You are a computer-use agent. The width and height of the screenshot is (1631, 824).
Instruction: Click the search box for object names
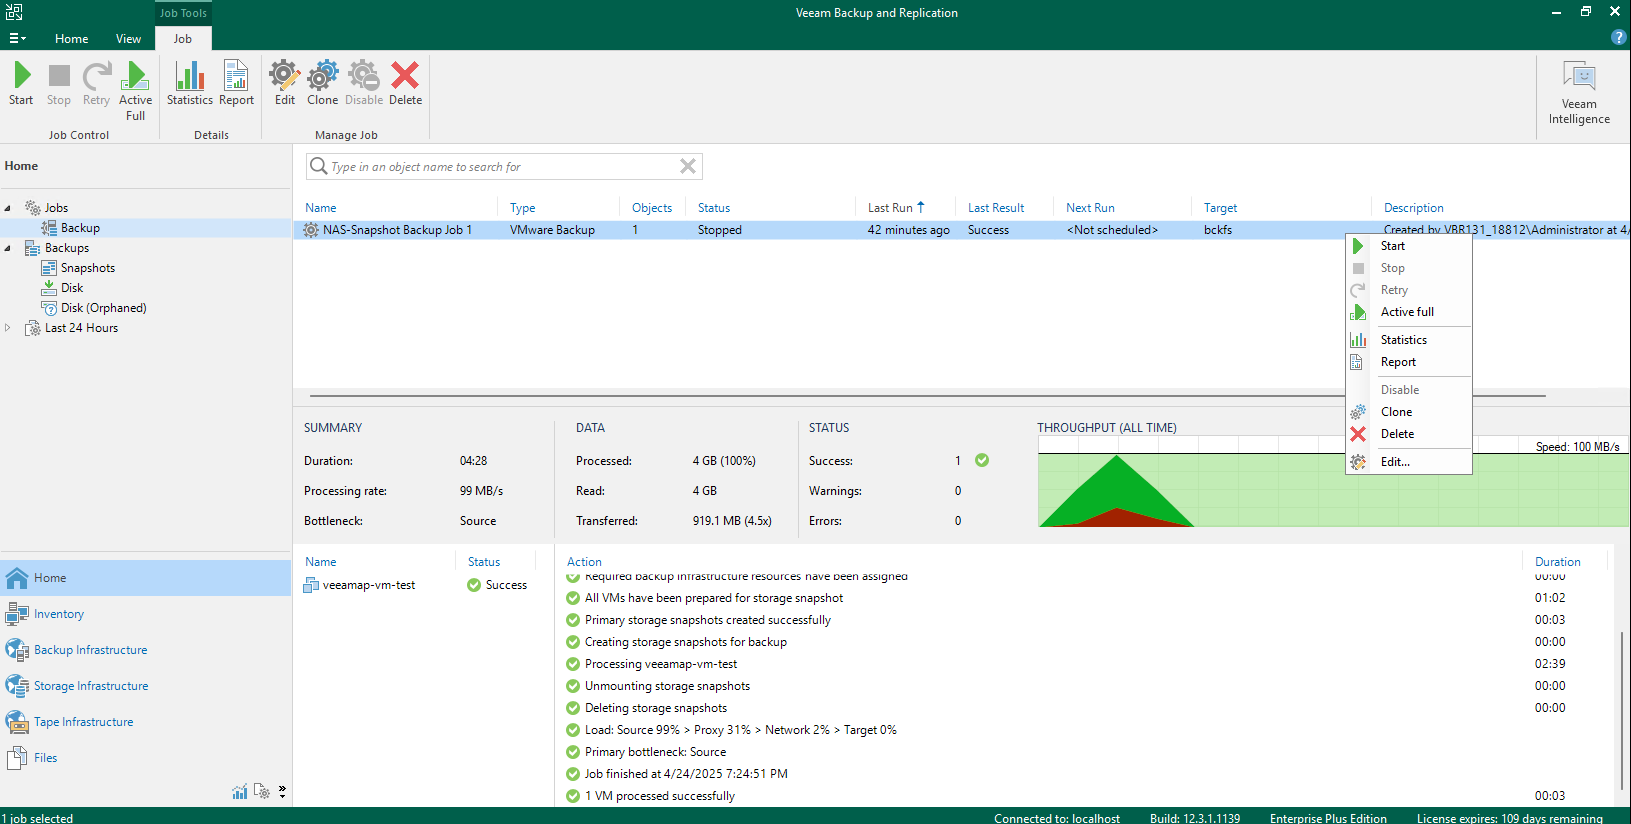tap(504, 166)
